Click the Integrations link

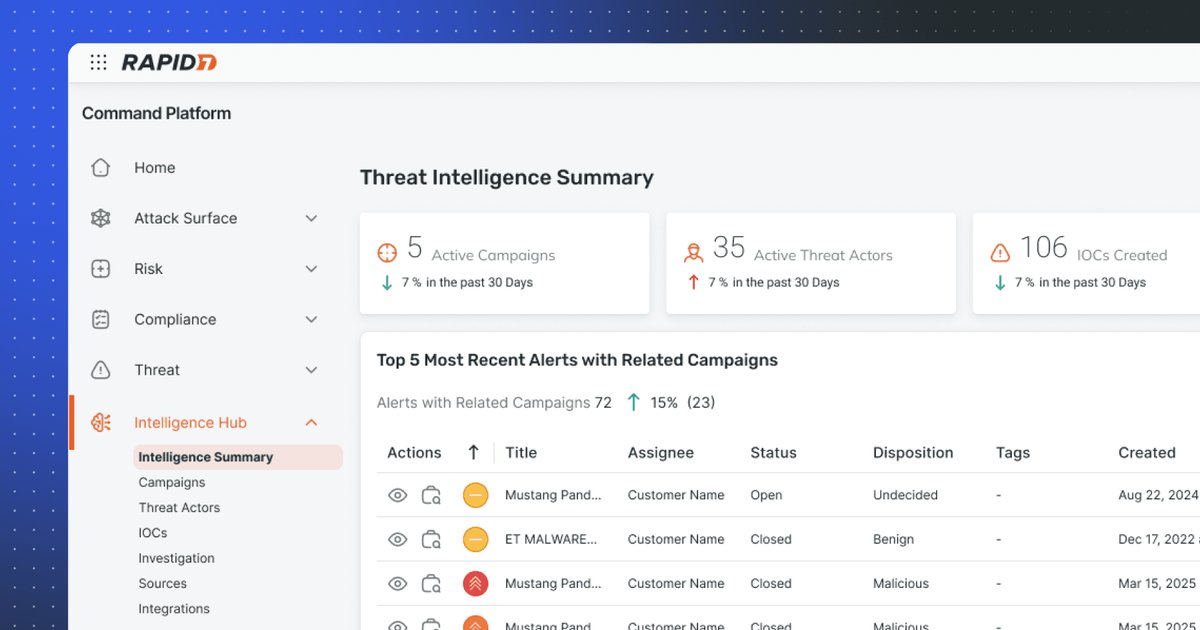click(174, 608)
